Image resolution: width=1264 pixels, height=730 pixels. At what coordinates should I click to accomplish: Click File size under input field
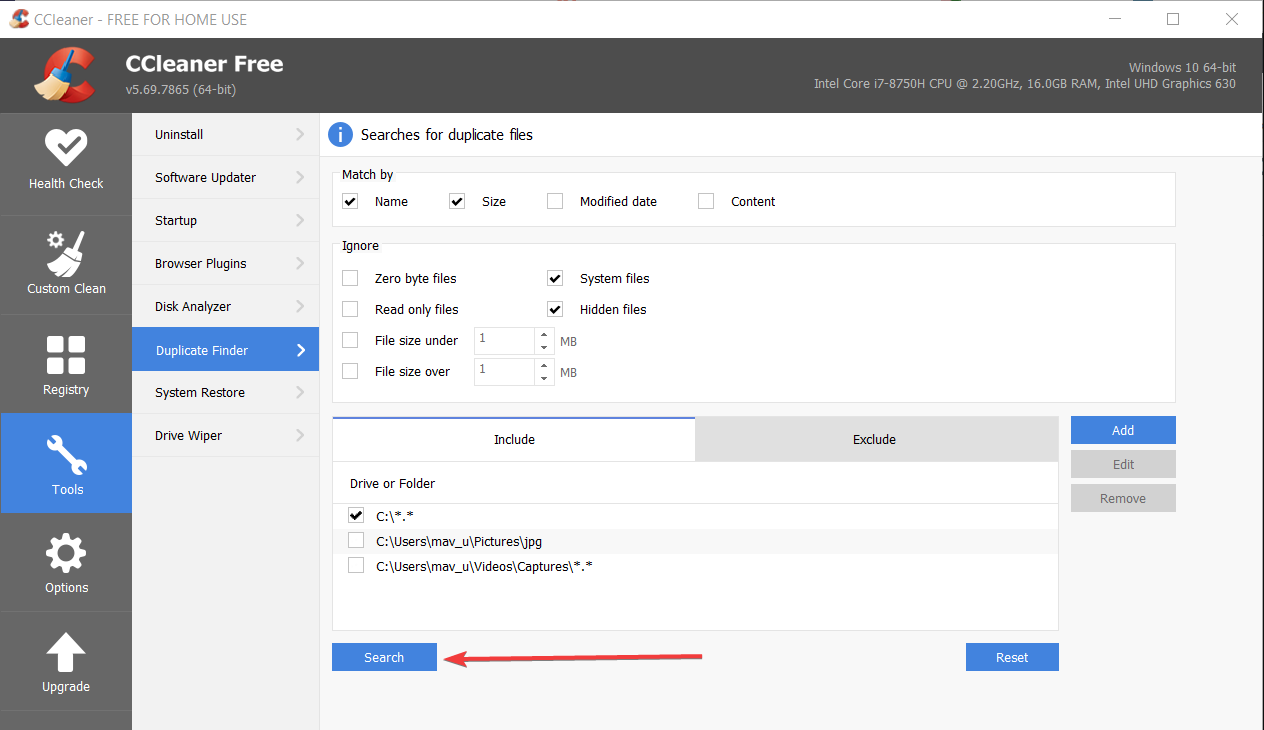tap(504, 341)
